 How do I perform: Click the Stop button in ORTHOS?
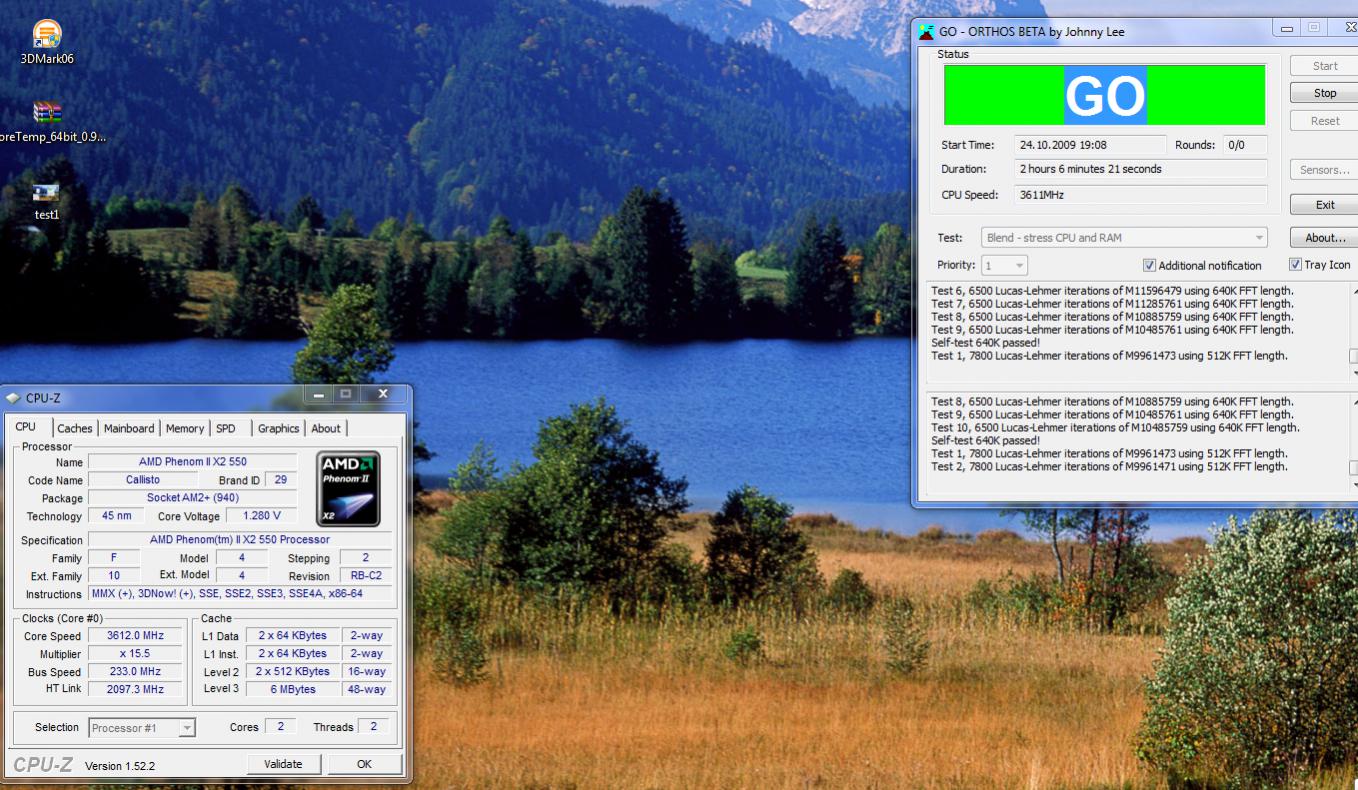(x=1324, y=93)
